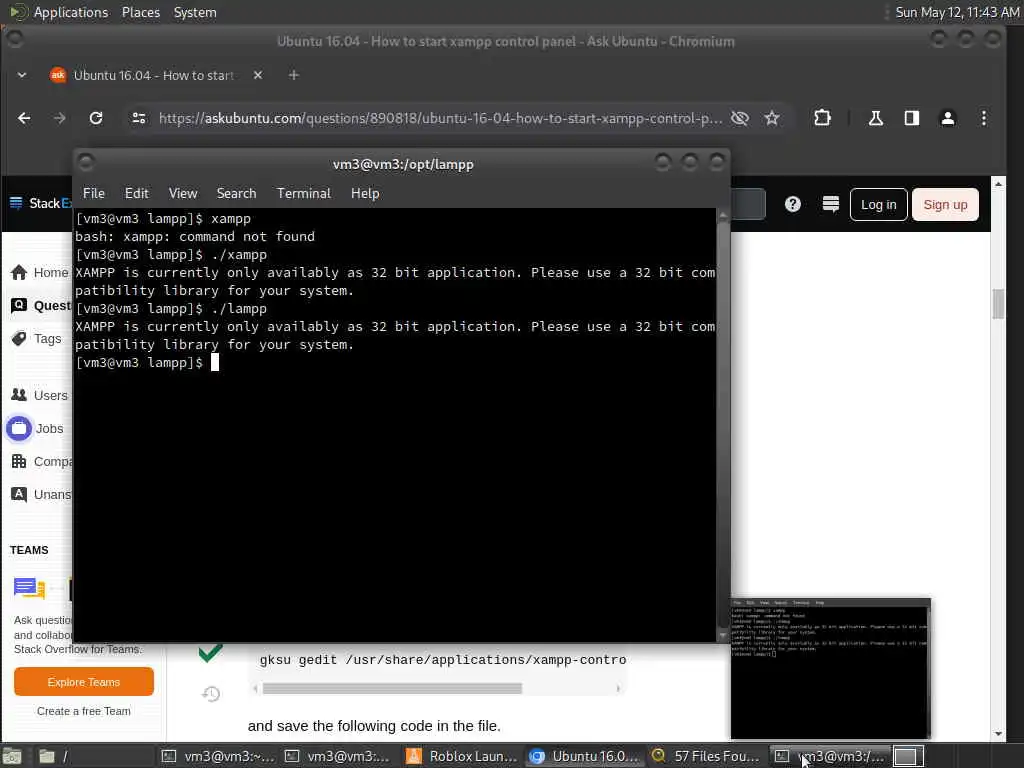Go to Home in Ask Ubuntu sidebar
Viewport: 1024px width, 768px height.
(x=51, y=272)
